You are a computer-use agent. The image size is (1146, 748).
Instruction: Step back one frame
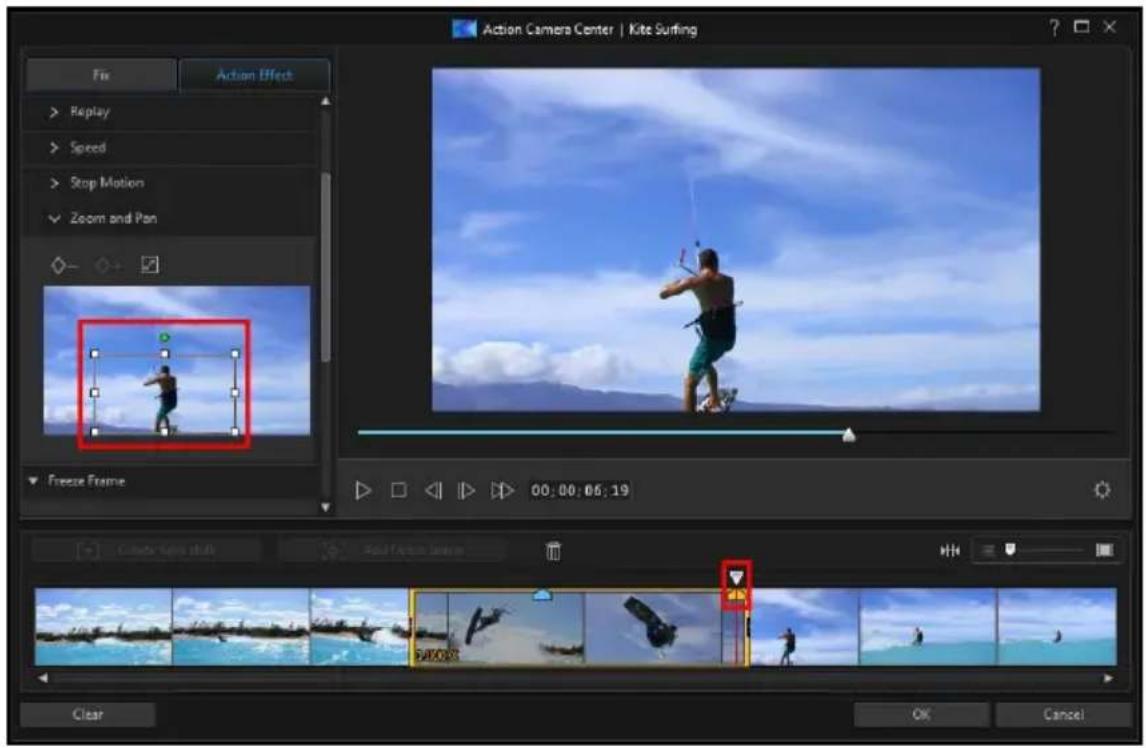click(433, 490)
